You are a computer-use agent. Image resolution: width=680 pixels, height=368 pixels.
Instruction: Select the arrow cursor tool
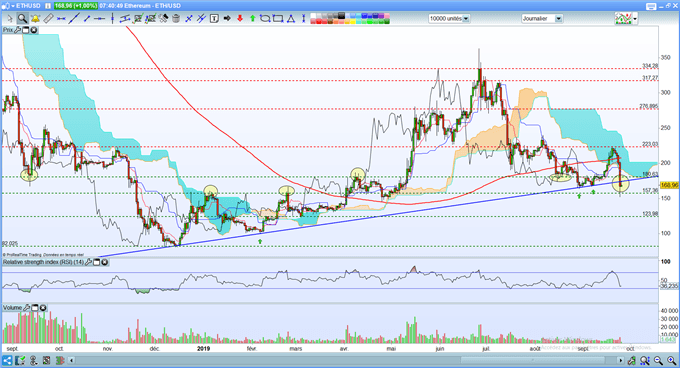point(10,19)
